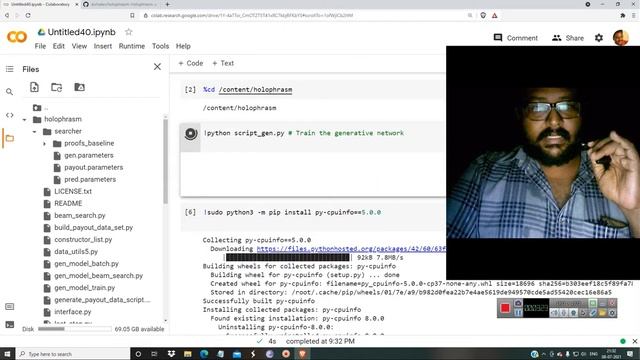Add a new Text cell
The height and width of the screenshot is (360, 640).
[x=223, y=63]
